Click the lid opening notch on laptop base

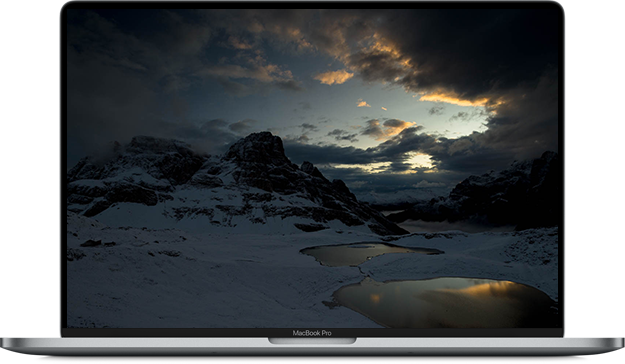(x=312, y=341)
